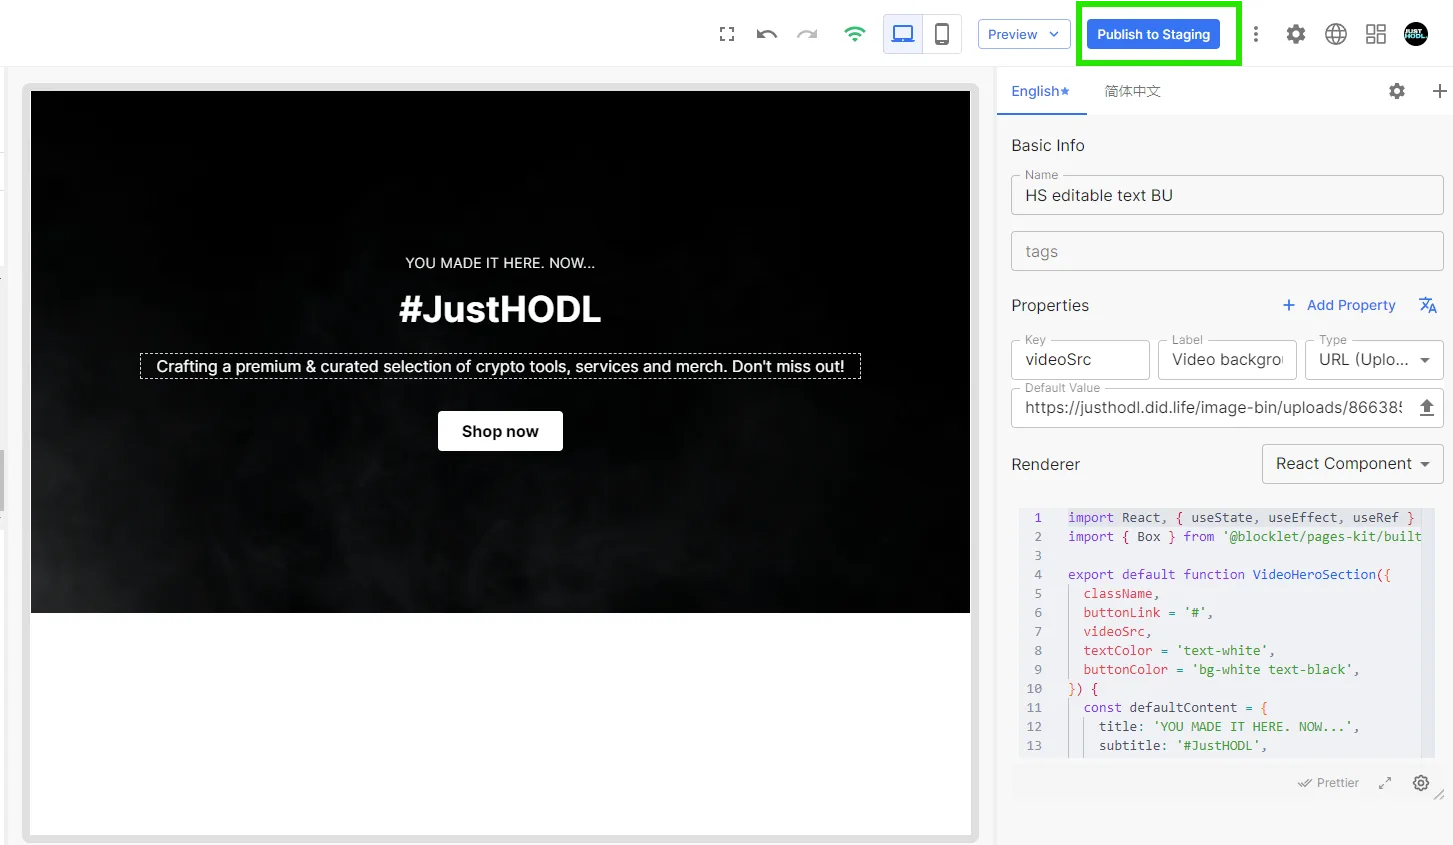This screenshot has height=845, width=1453.
Task: Click code line 9 buttonColor
Action: 1221,669
